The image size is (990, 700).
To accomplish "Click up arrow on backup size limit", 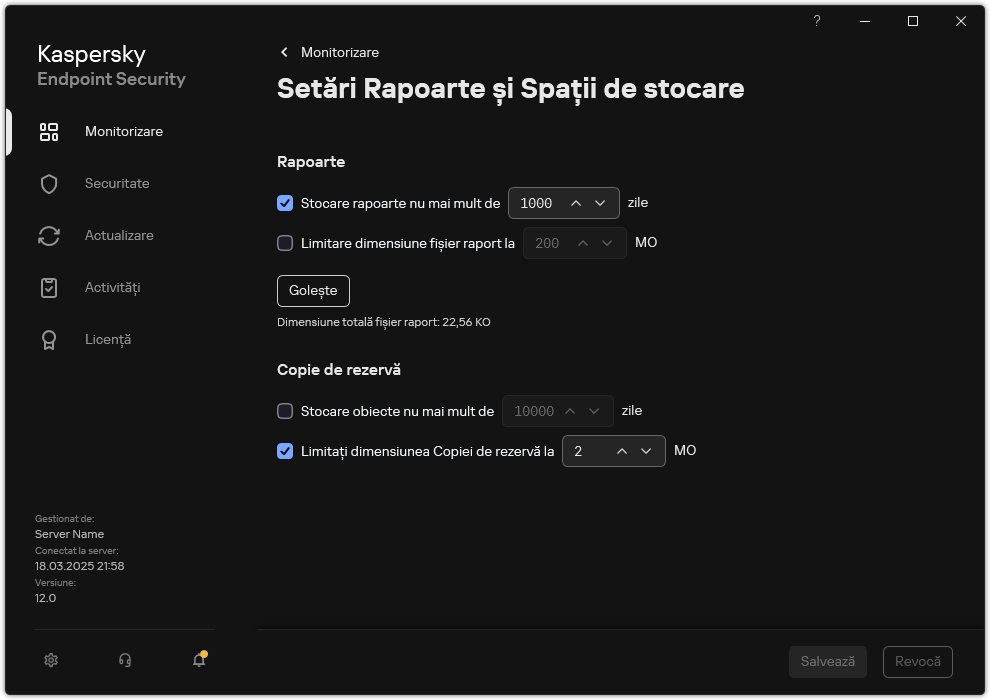I will 623,451.
